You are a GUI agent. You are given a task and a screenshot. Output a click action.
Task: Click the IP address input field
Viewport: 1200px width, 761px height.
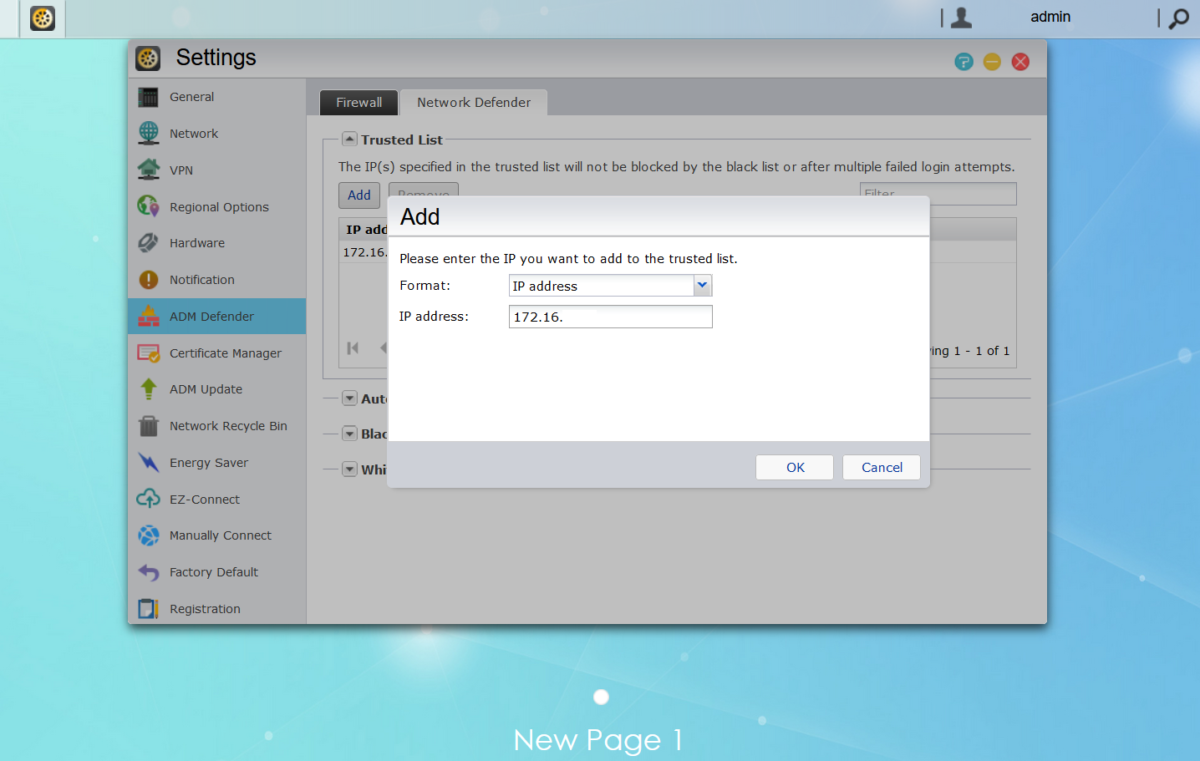[610, 316]
